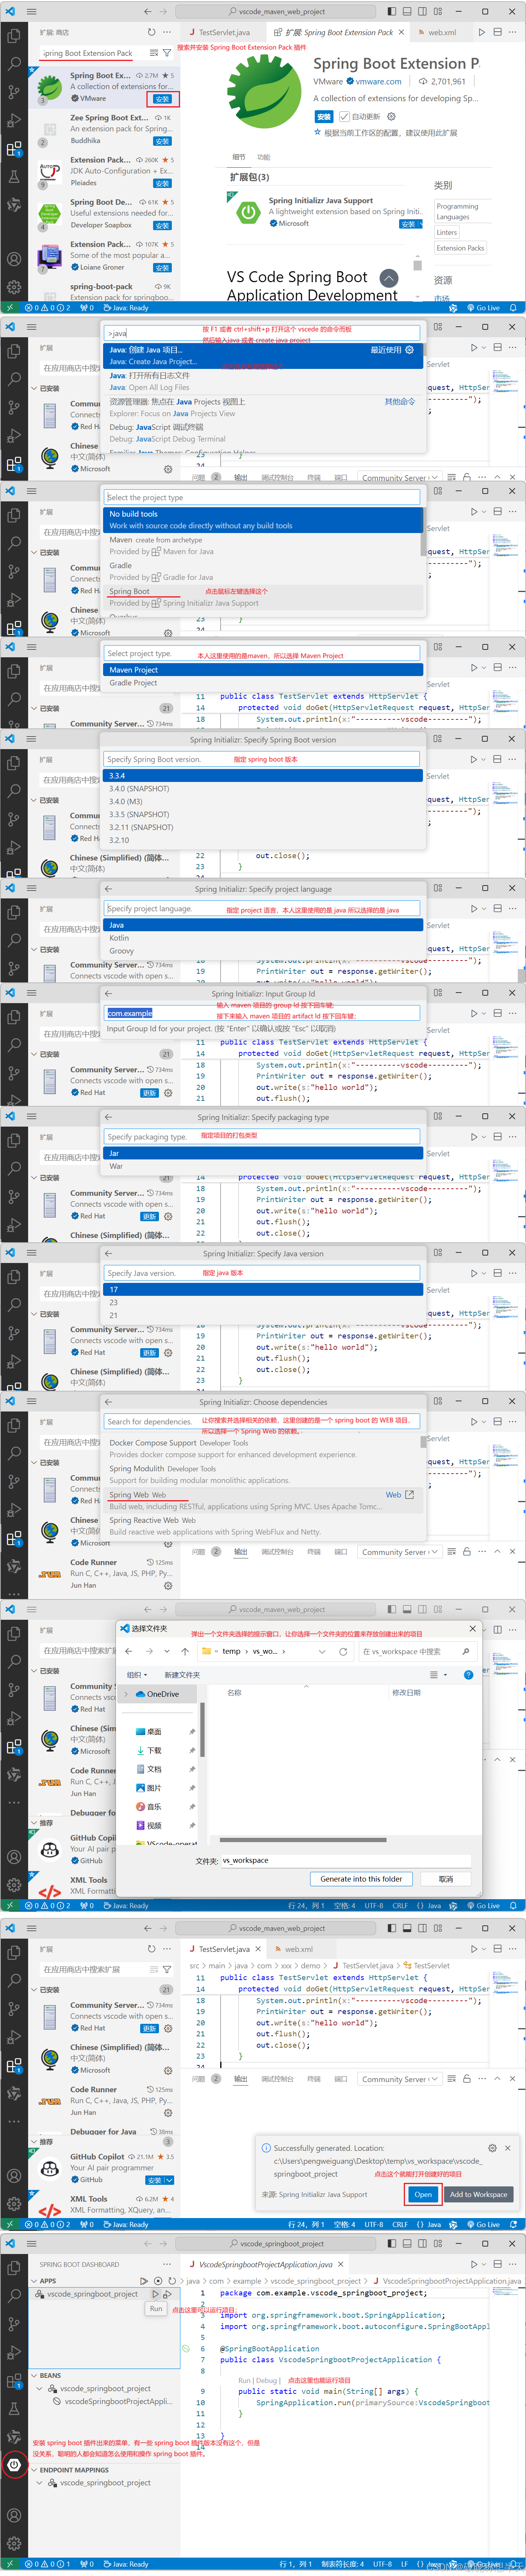The width and height of the screenshot is (526, 2576).
Task: Click round scroll-to-top arrow on extension page
Action: (x=389, y=278)
